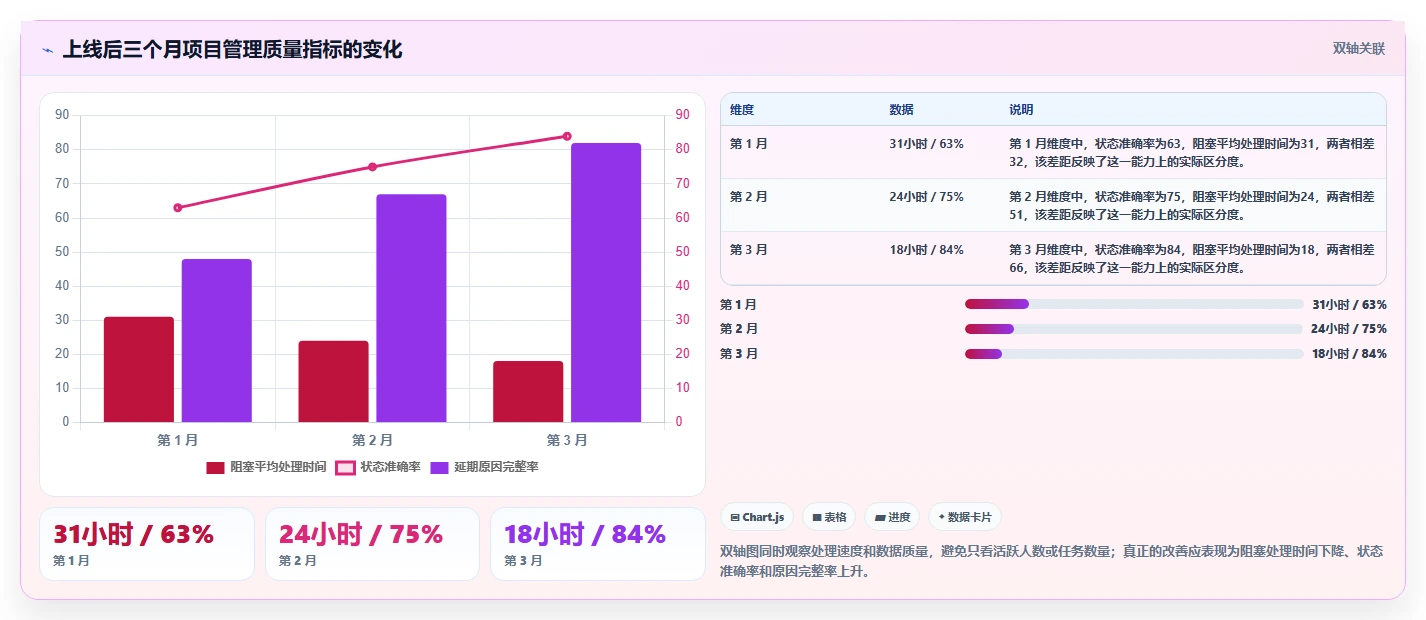
Task: Click the line point above 第 2 月
Action: 372,167
